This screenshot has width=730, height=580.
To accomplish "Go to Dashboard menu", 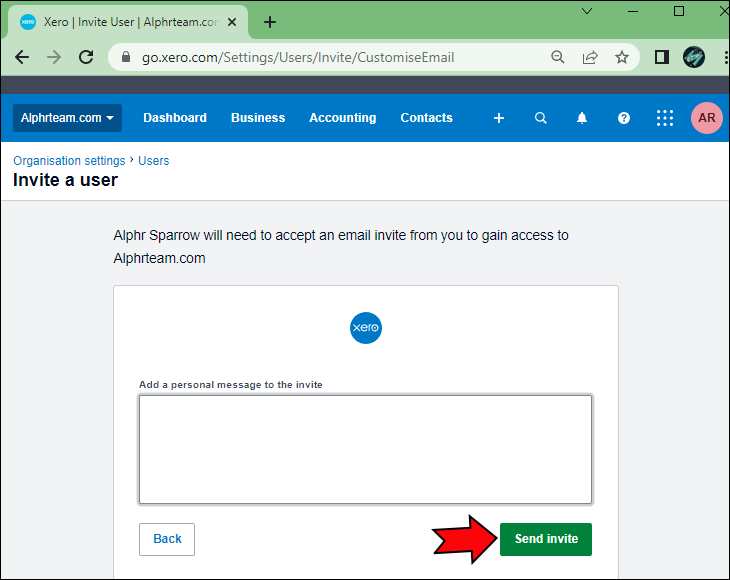I will click(x=175, y=118).
